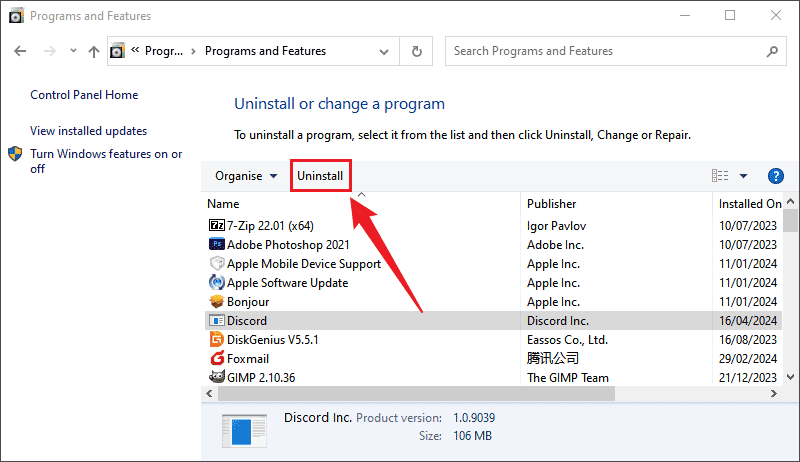
Task: Click the 16/04/2024 installed date
Action: tap(748, 321)
